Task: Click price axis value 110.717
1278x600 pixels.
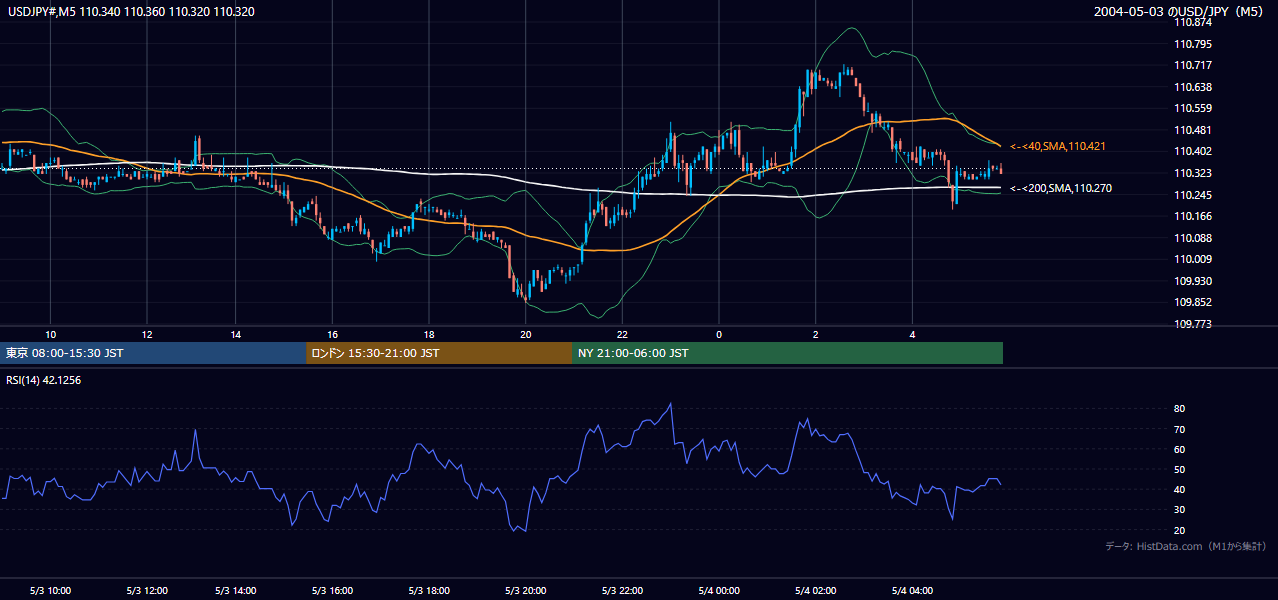Action: click(x=1193, y=66)
